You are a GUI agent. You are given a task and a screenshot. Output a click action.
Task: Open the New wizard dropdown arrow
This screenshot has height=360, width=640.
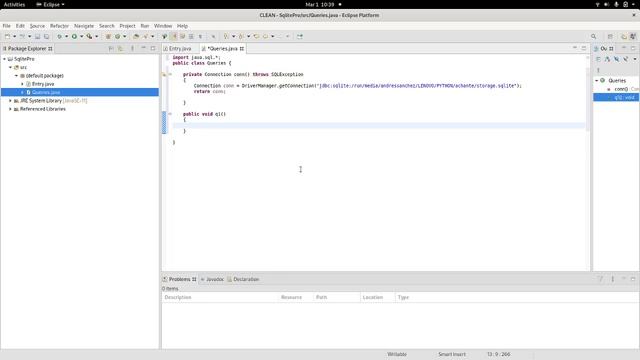14,36
